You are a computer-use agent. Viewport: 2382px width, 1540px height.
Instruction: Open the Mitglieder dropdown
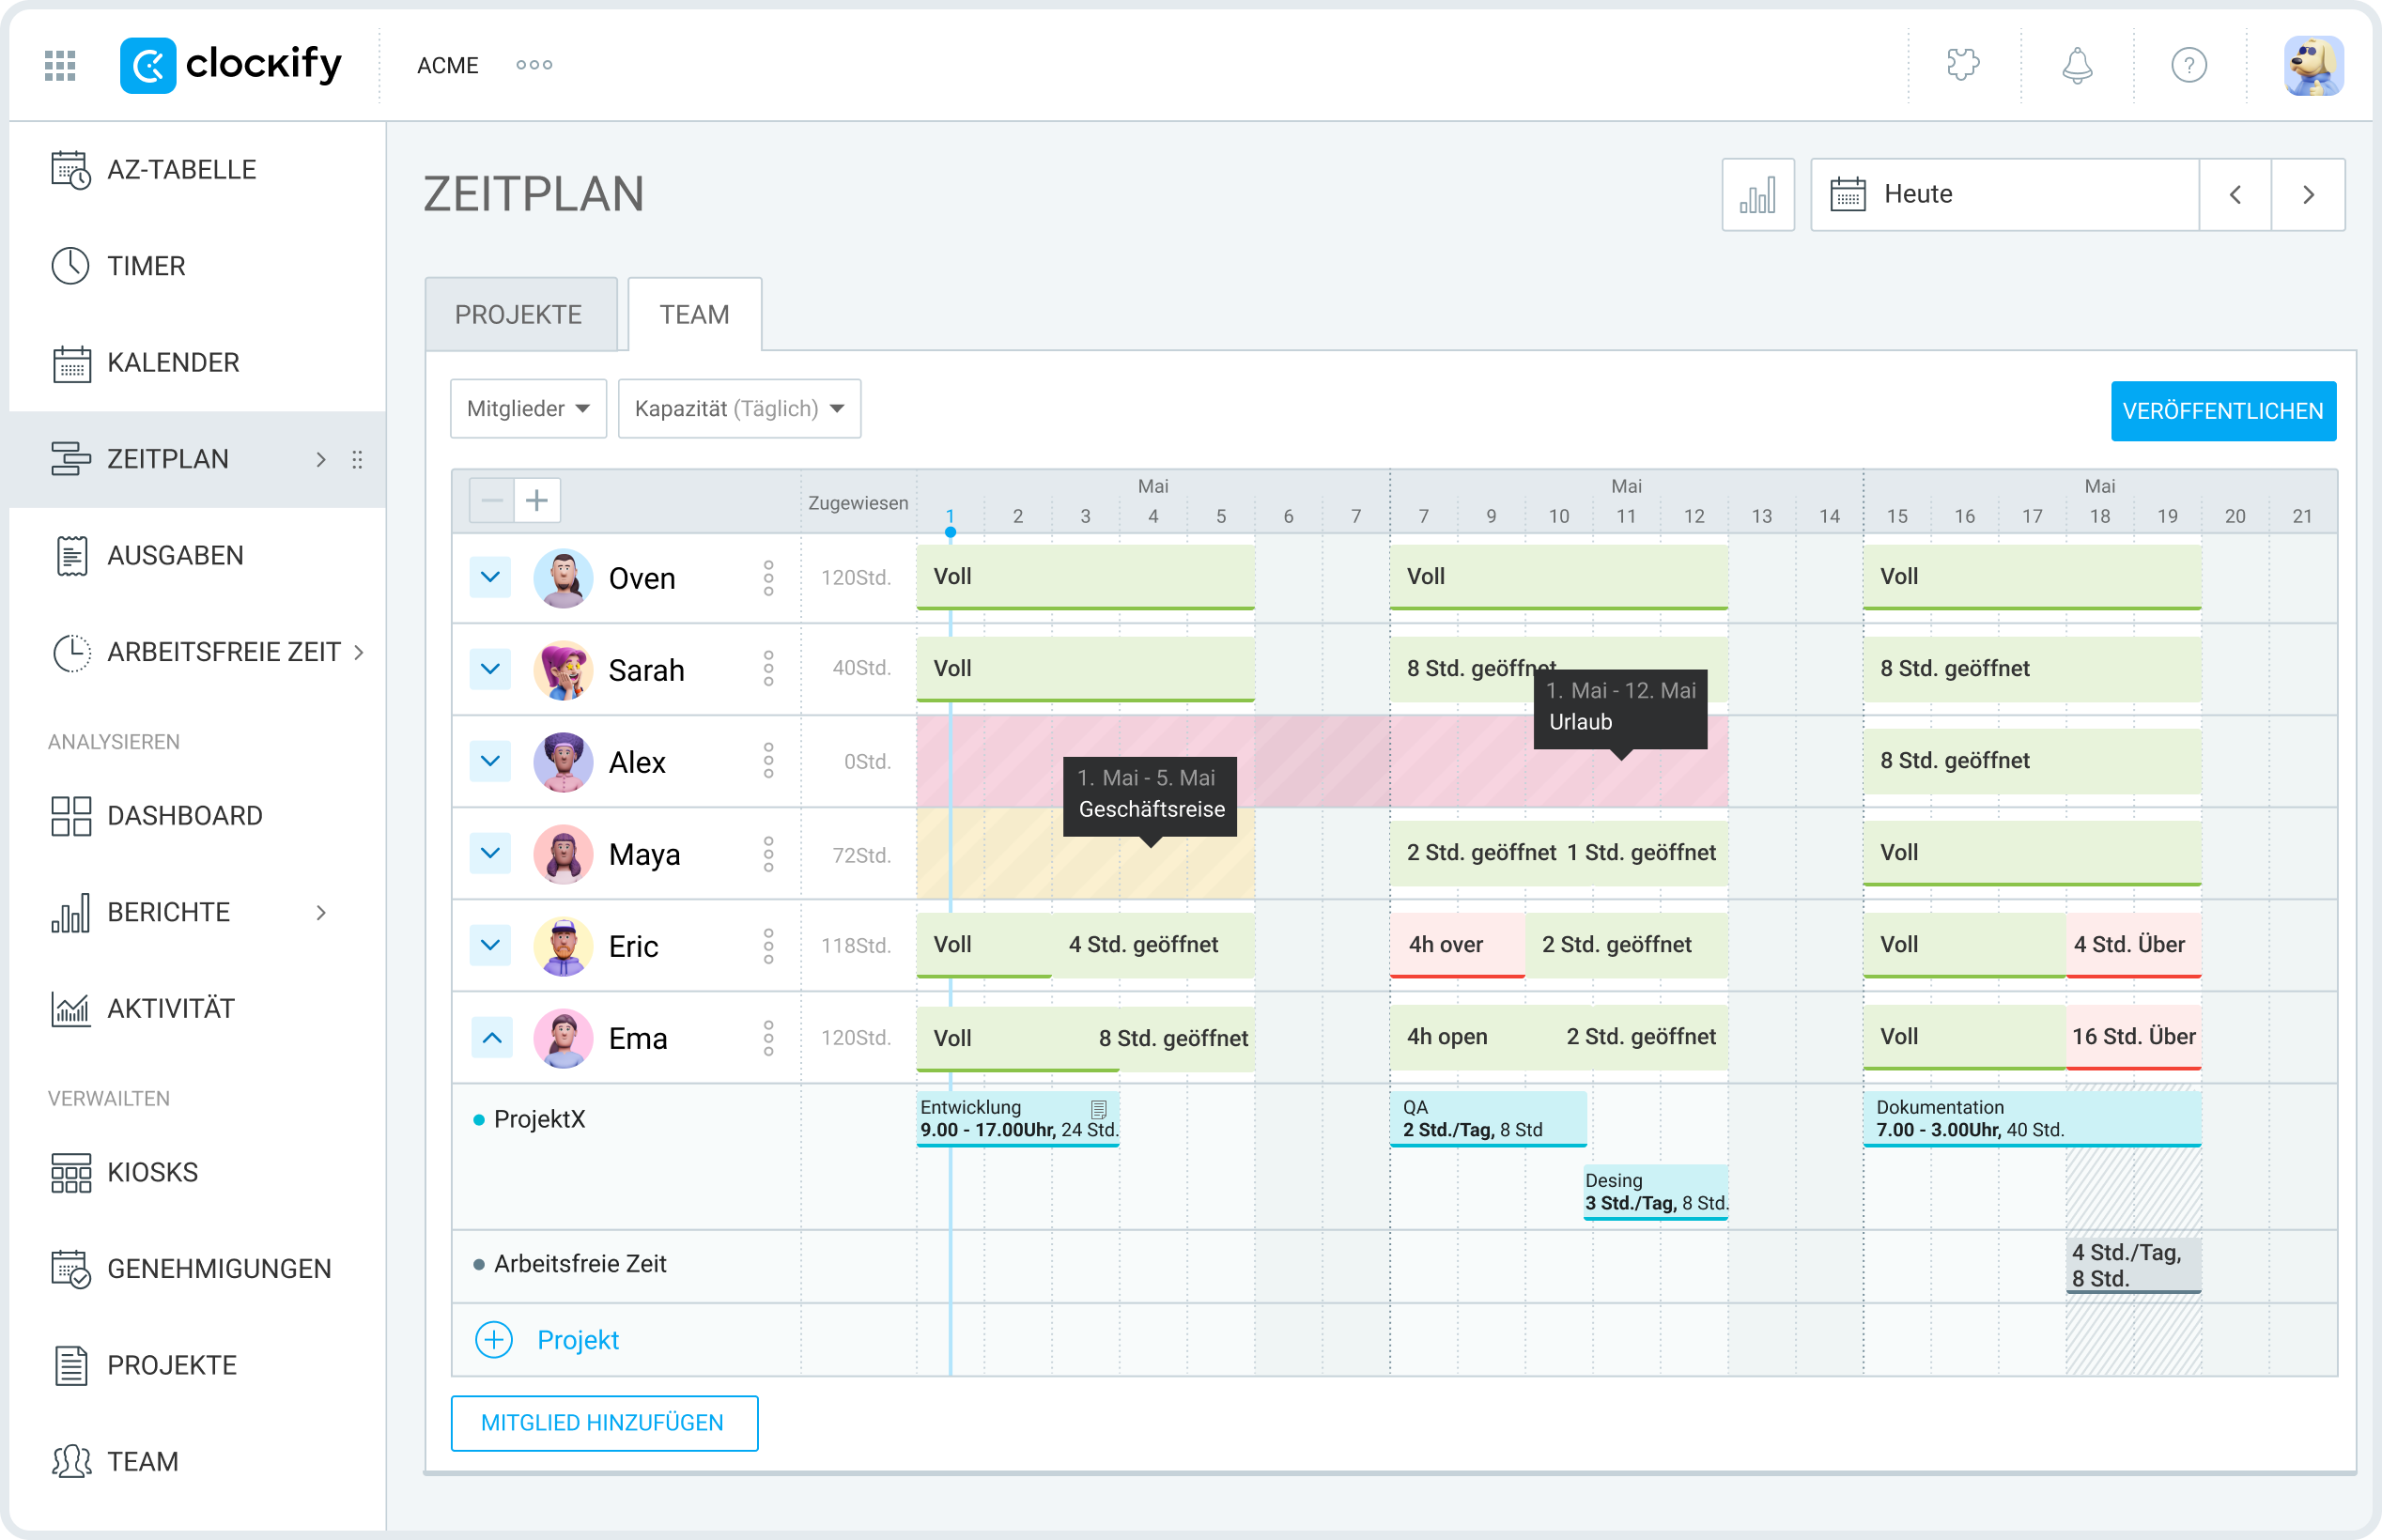(x=527, y=408)
